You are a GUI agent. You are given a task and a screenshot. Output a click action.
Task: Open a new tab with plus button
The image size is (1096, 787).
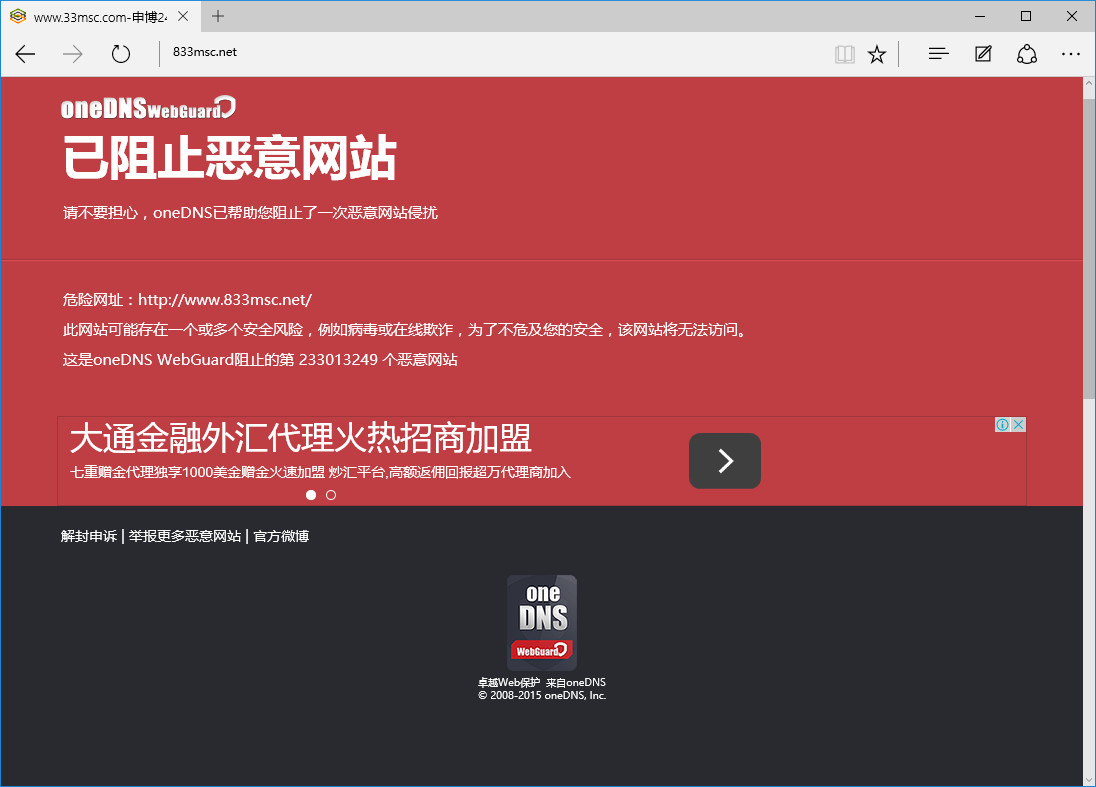click(218, 16)
